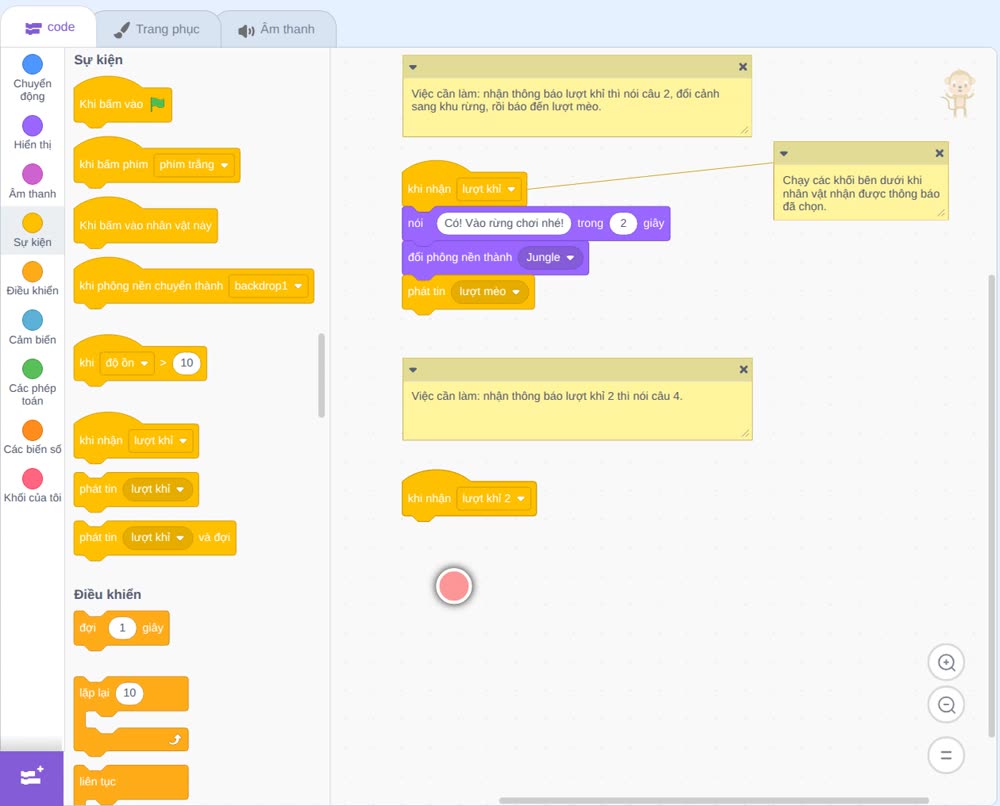Screen dimensions: 1000x806
Task: Click the 'liên tục' forever block
Action: pos(131,784)
